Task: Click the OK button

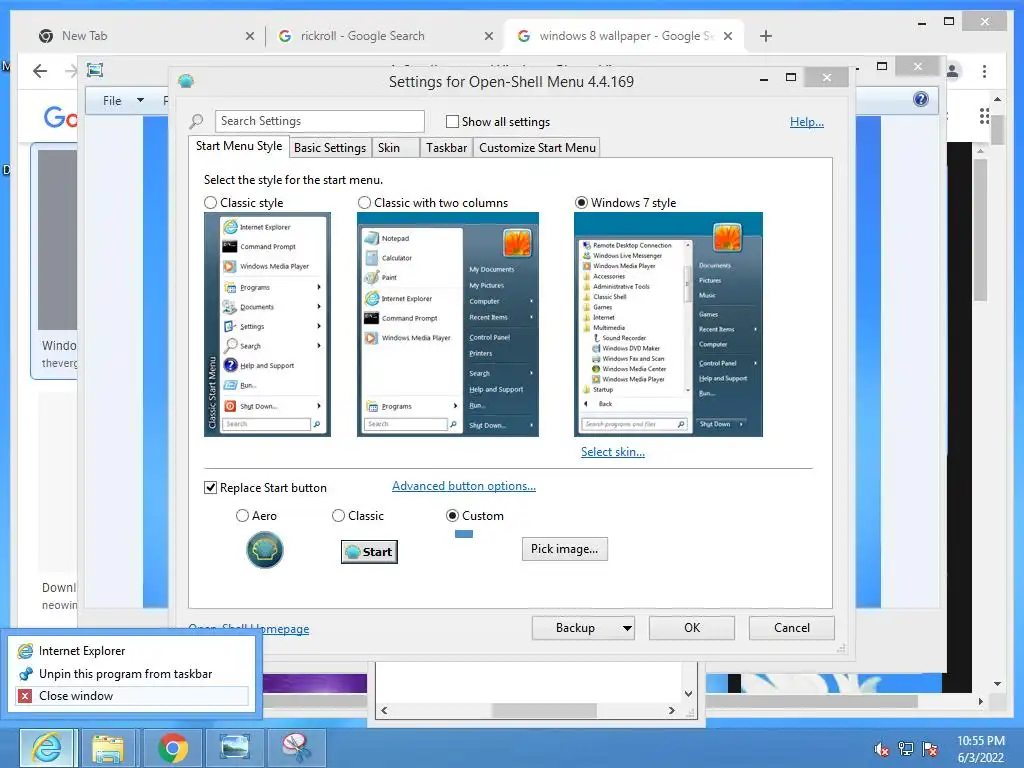Action: pos(692,628)
